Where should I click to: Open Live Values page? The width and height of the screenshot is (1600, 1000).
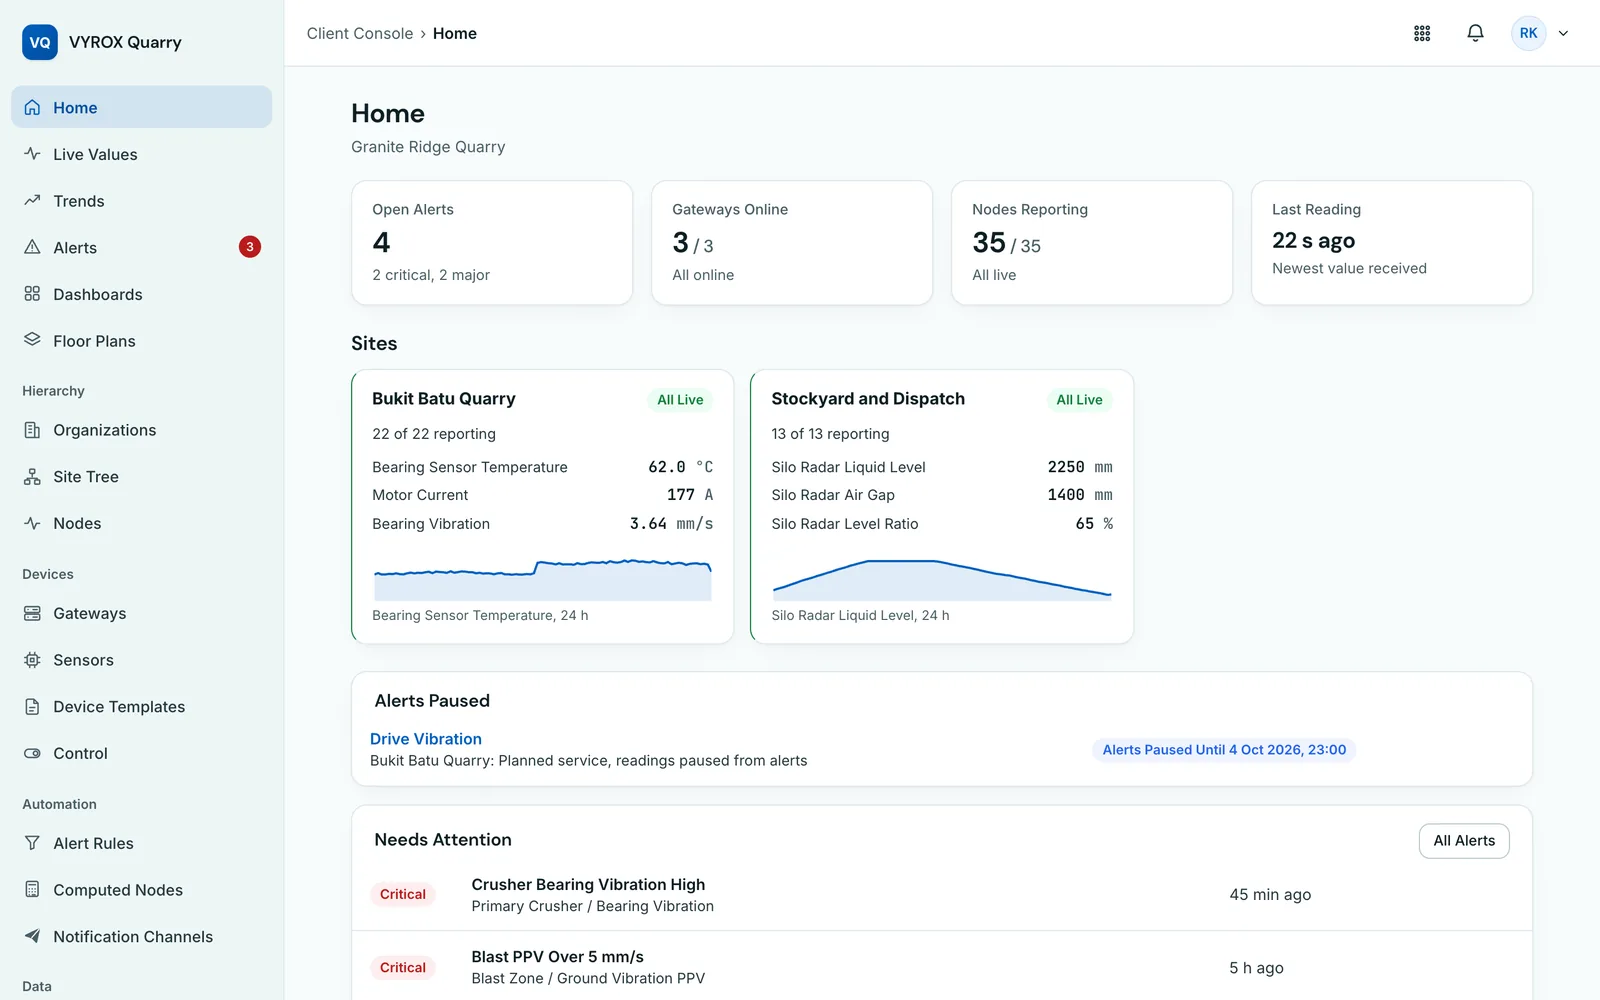click(141, 154)
